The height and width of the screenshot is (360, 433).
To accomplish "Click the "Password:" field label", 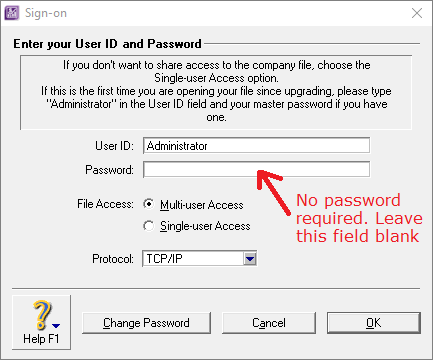I will (x=109, y=170).
